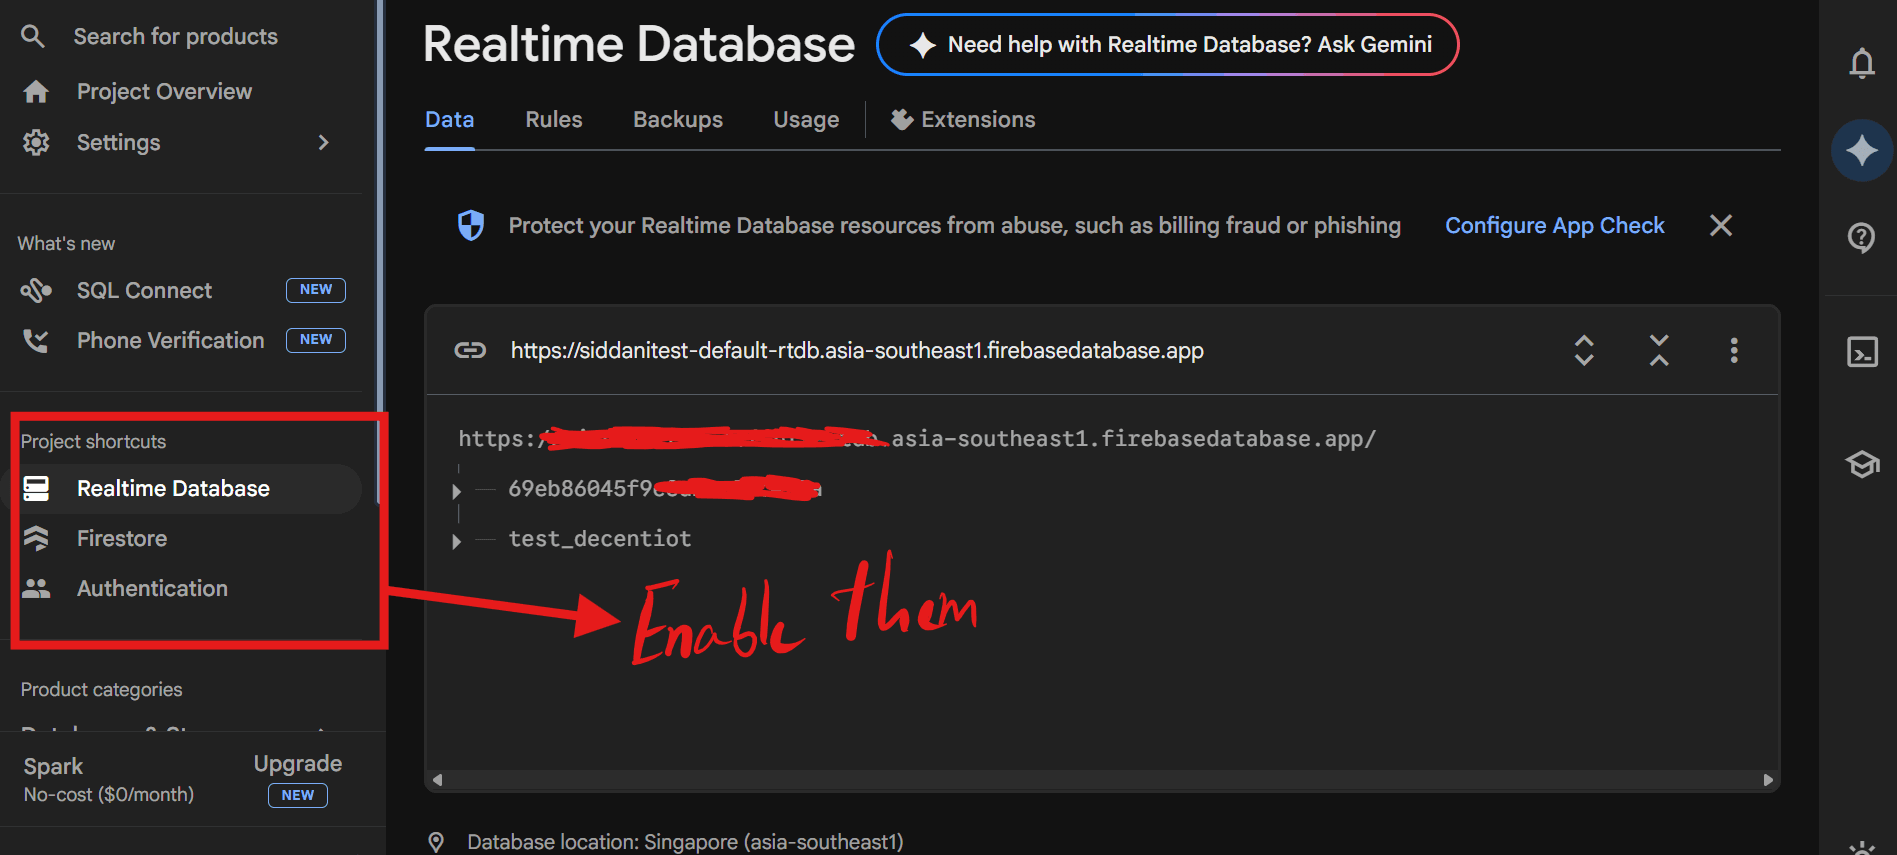The width and height of the screenshot is (1897, 855).
Task: Open the Firestore icon in shortcuts
Action: (x=36, y=538)
